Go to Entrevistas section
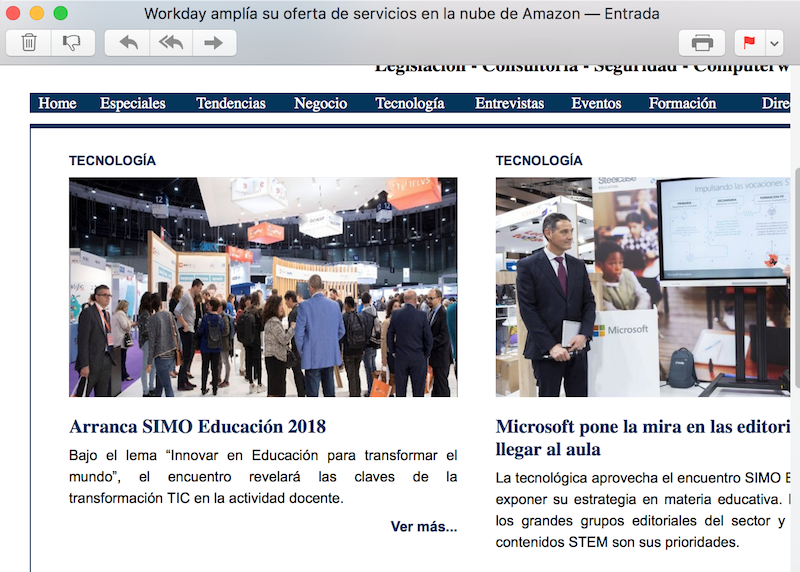Viewport: 800px width, 572px height. (509, 103)
